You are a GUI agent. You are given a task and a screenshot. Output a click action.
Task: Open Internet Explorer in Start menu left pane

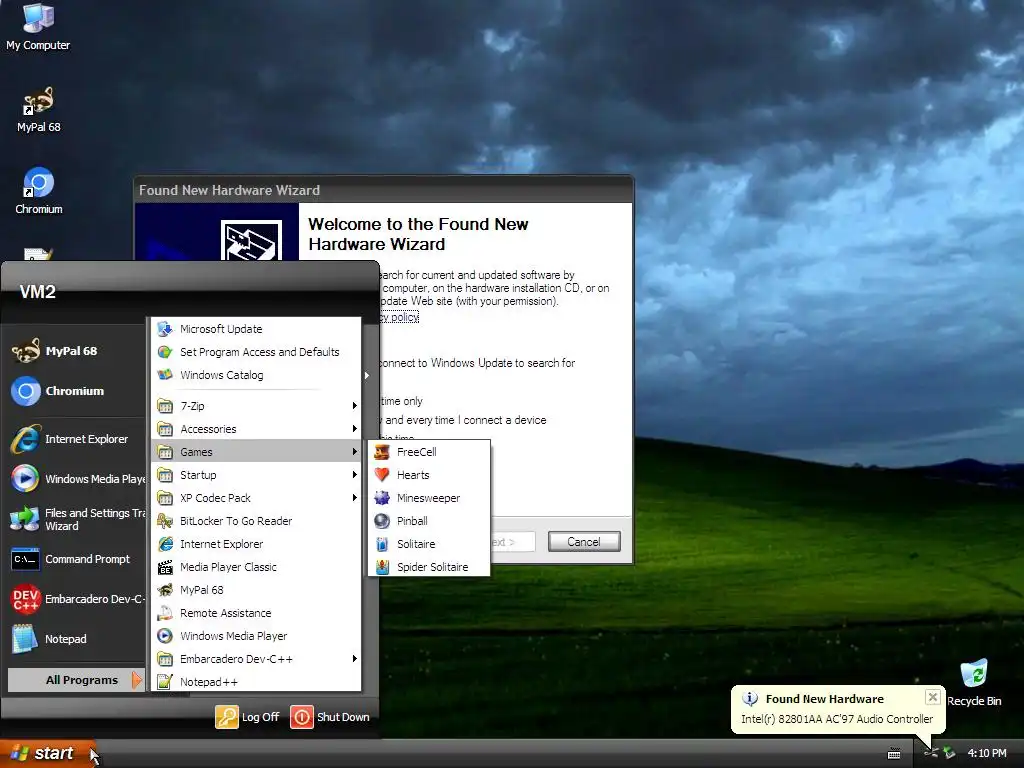75,439
